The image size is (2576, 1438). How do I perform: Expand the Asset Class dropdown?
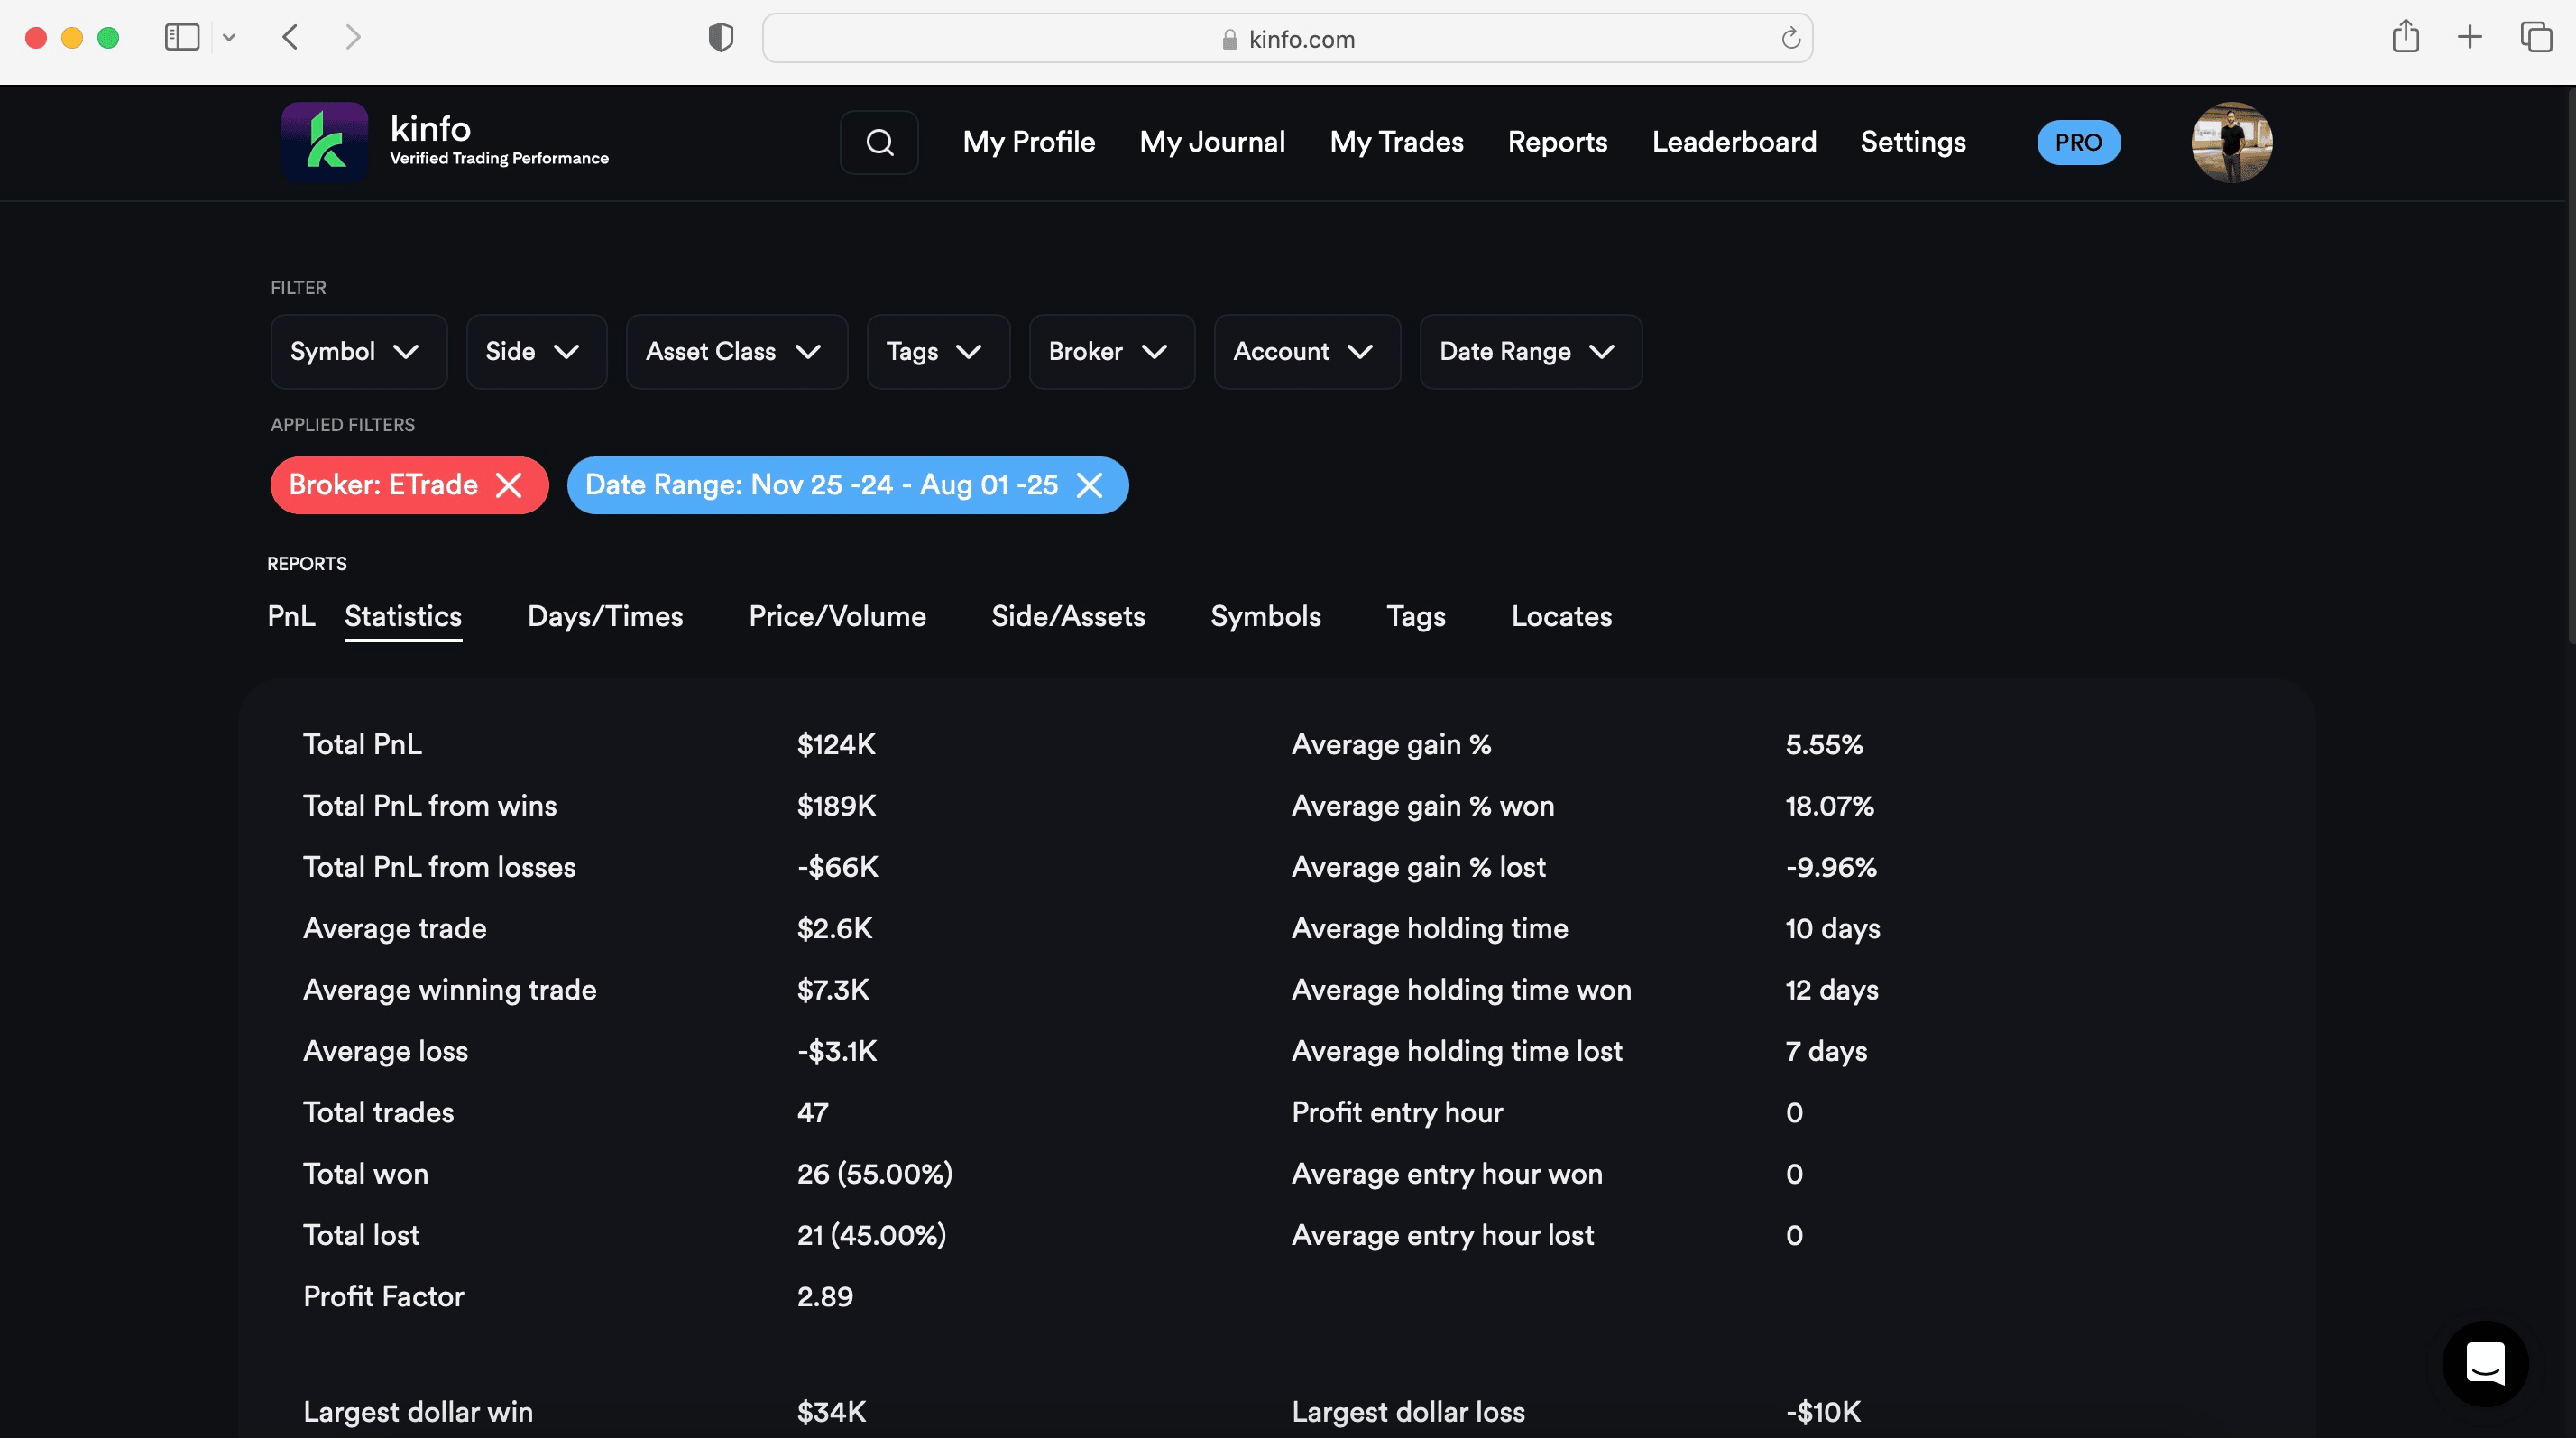(x=736, y=351)
